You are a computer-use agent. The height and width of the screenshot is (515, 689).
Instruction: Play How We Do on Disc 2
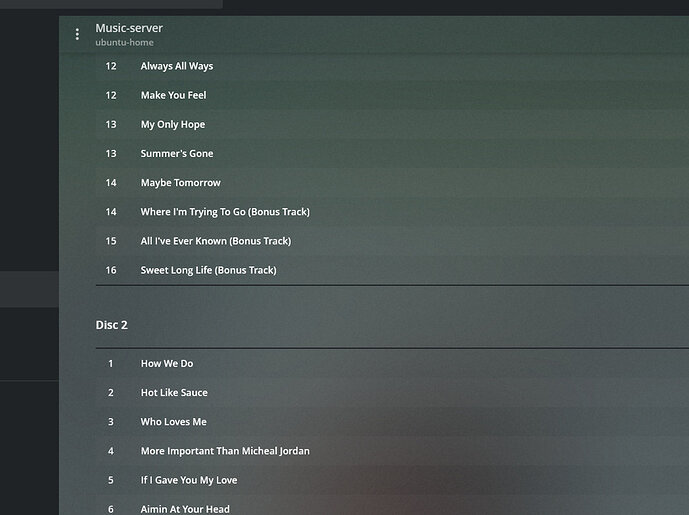[167, 363]
